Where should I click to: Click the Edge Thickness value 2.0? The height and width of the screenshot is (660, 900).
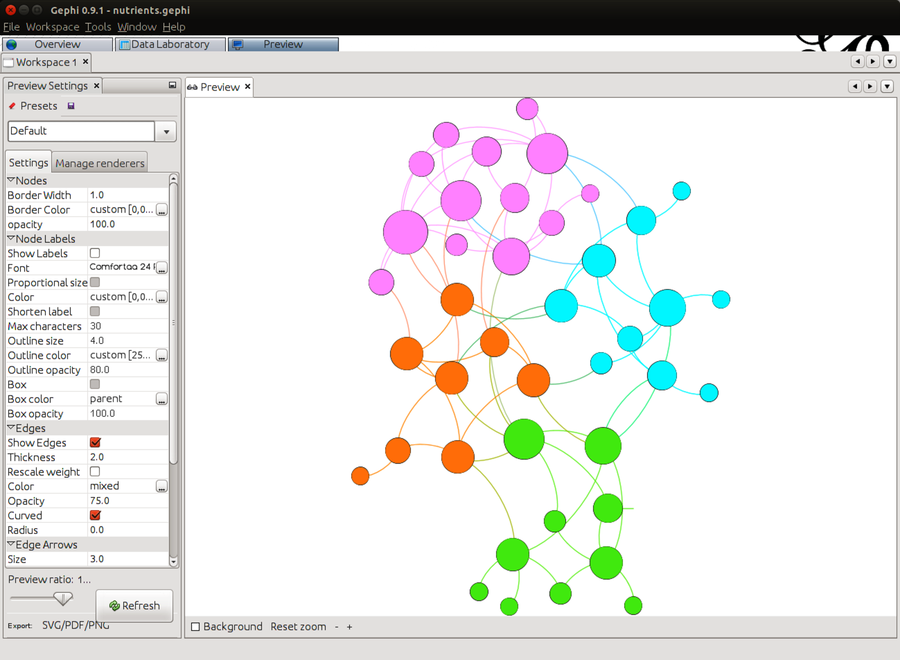pos(127,457)
